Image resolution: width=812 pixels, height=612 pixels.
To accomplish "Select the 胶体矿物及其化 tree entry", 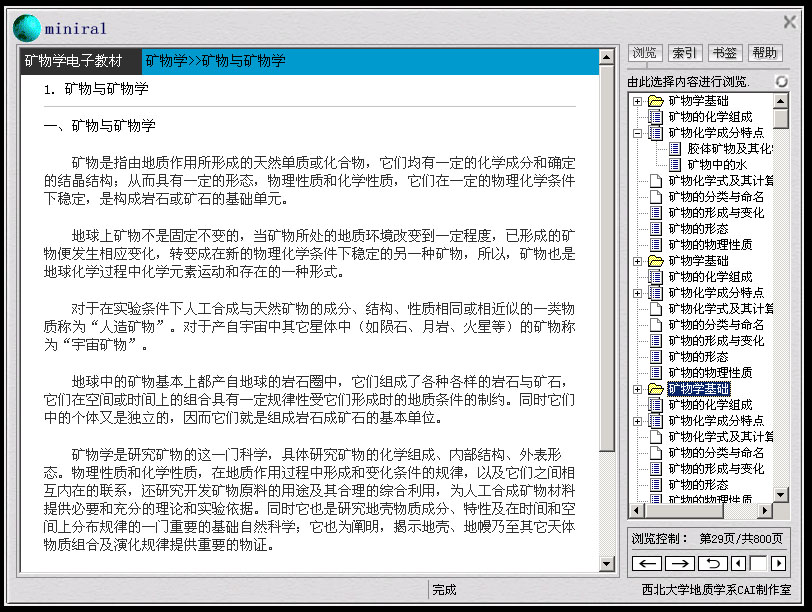I will click(729, 149).
